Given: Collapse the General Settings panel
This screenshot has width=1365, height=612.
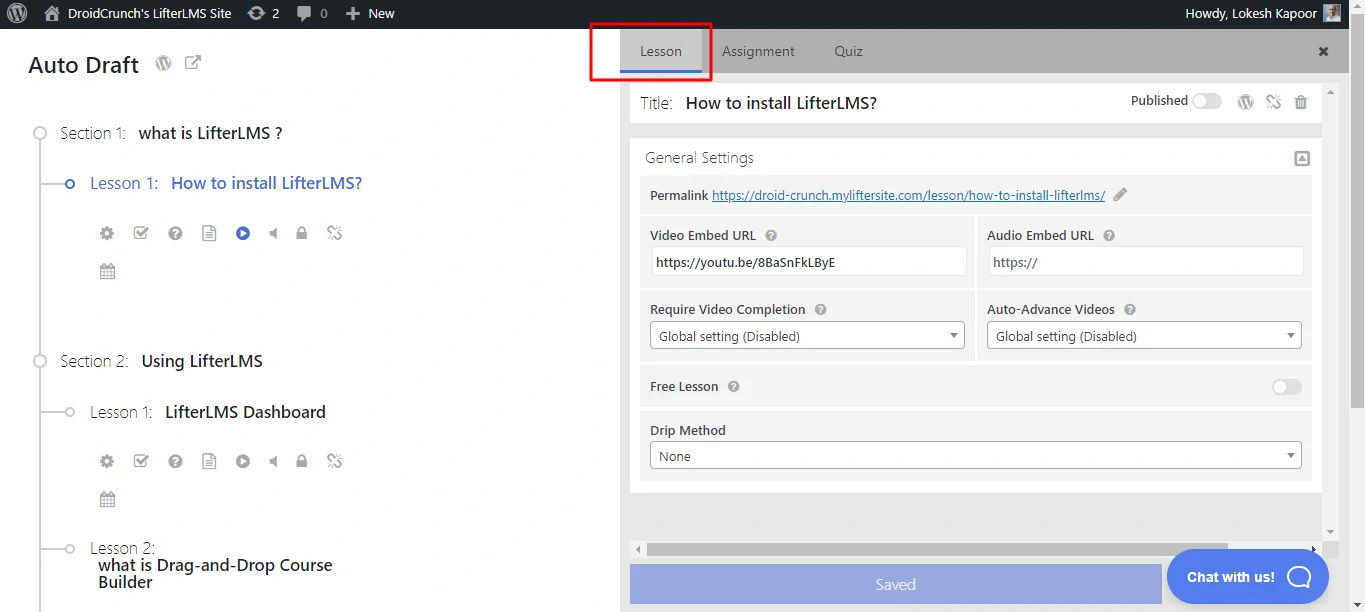Looking at the screenshot, I should [1302, 158].
